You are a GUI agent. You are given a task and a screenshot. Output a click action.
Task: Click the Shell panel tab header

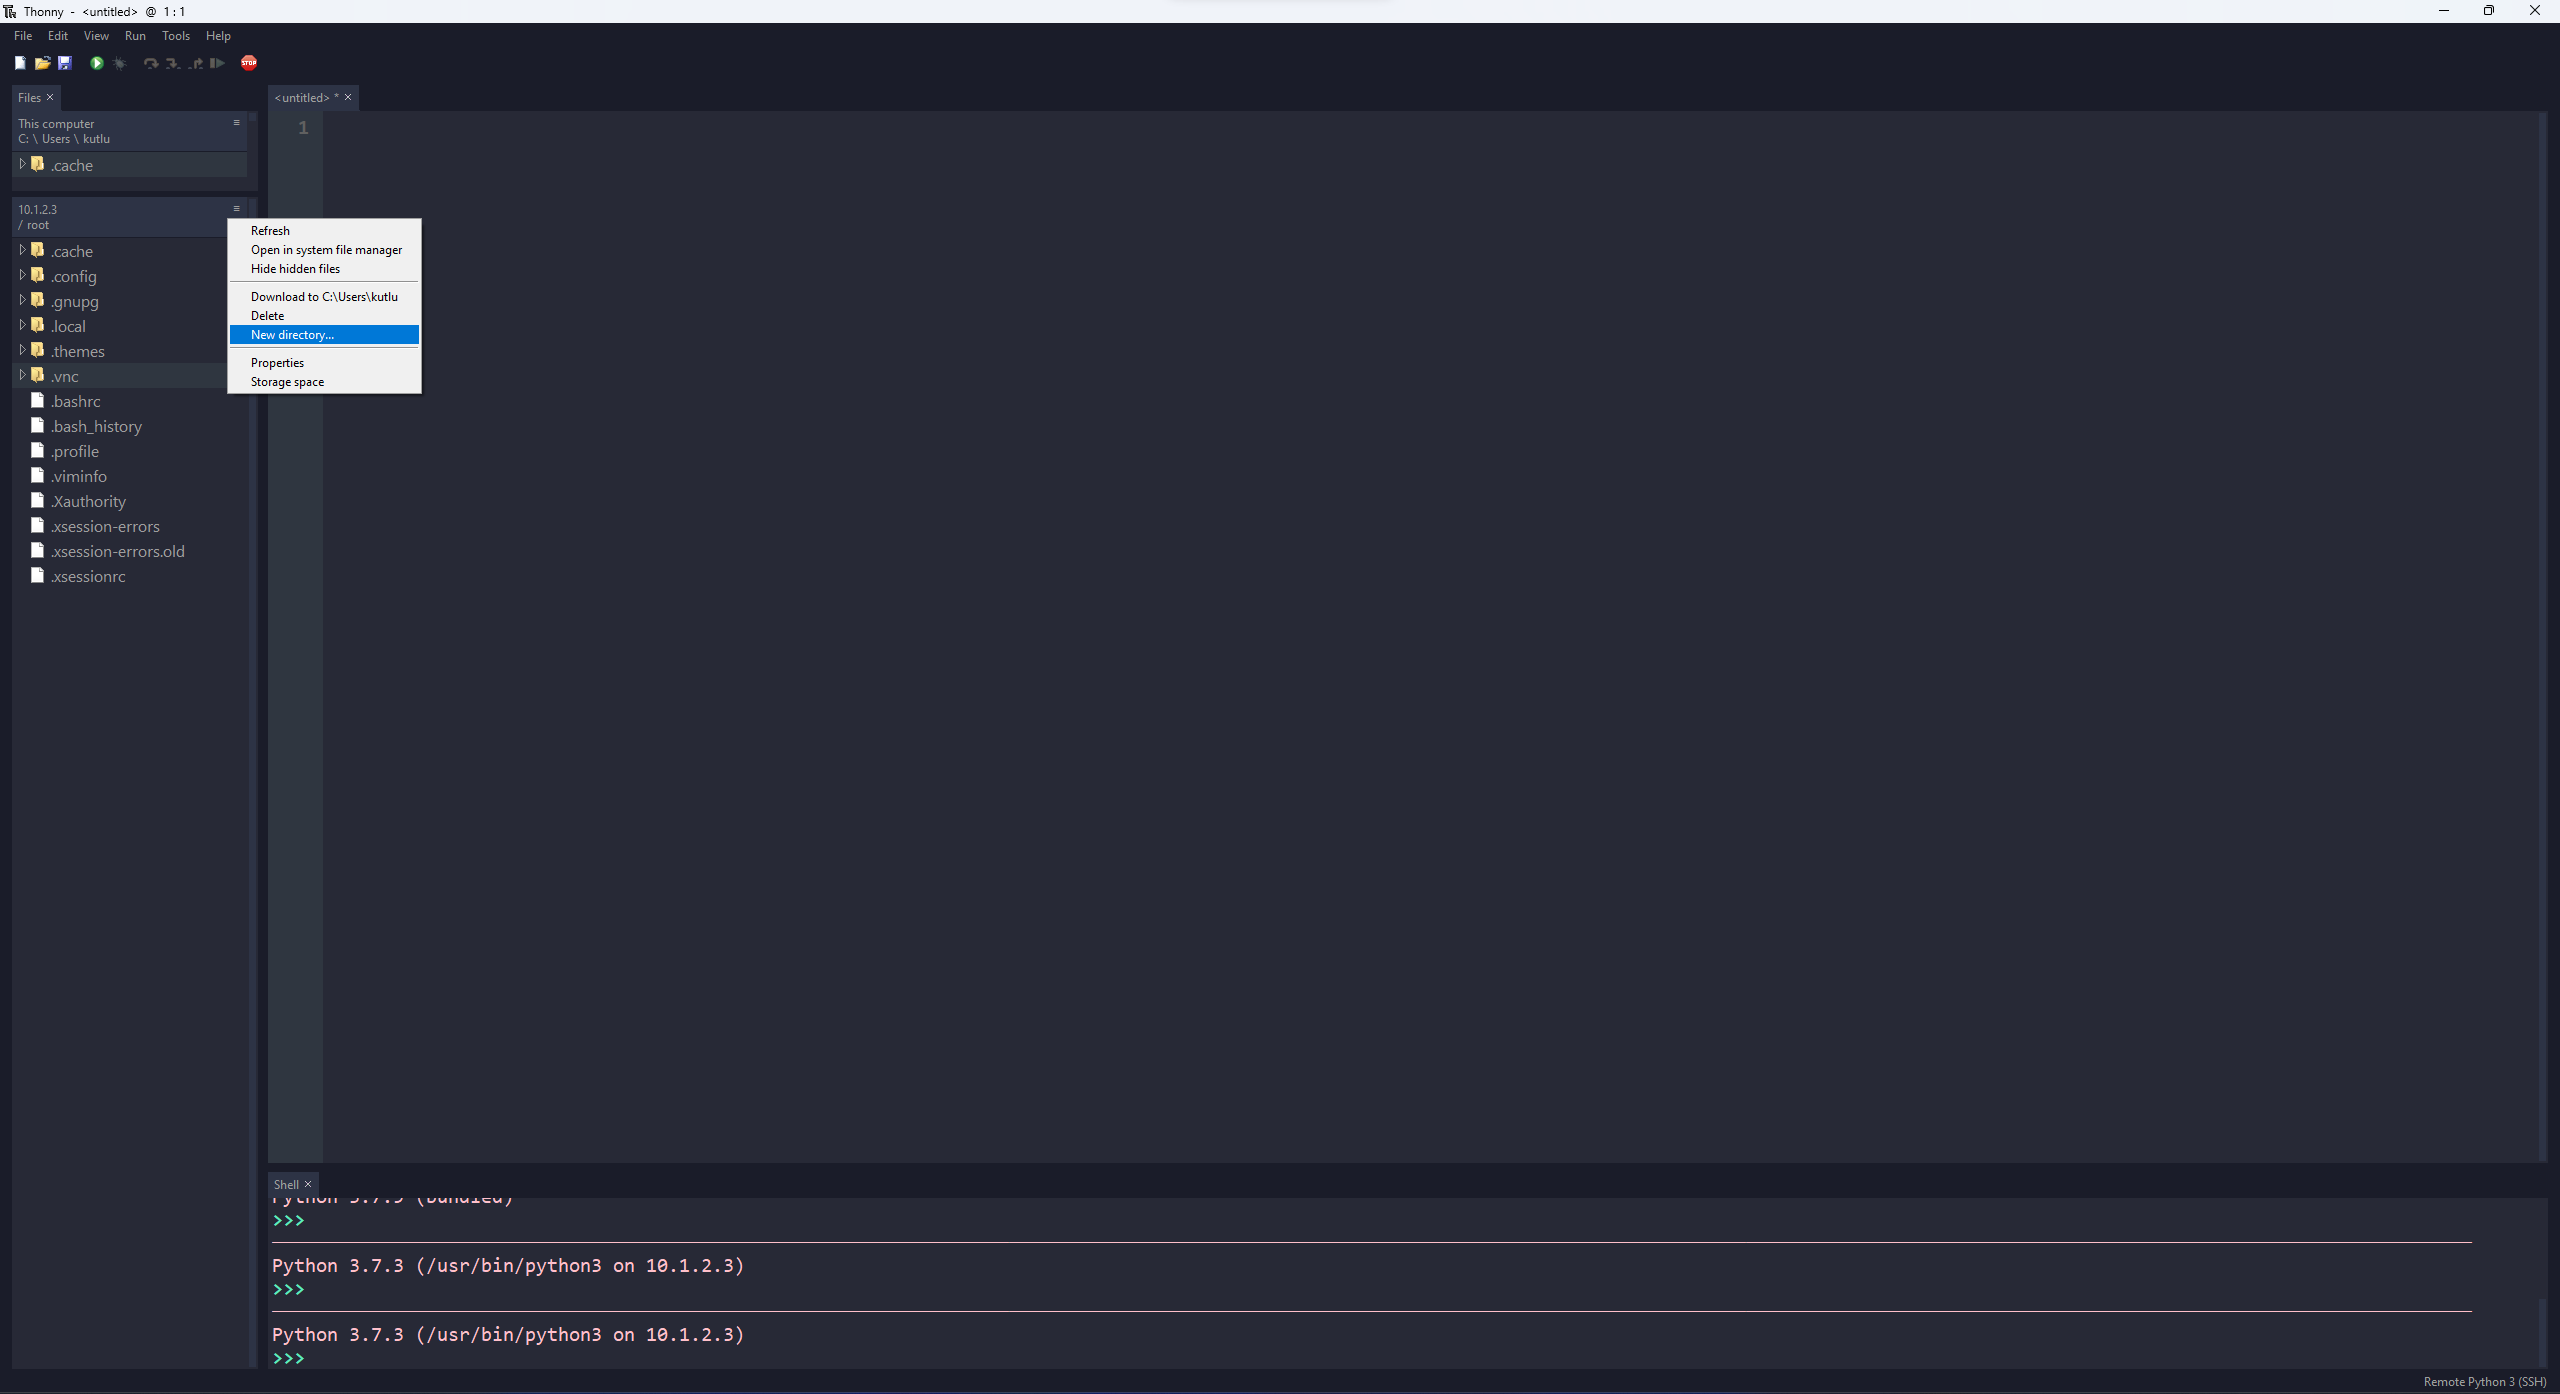287,1183
